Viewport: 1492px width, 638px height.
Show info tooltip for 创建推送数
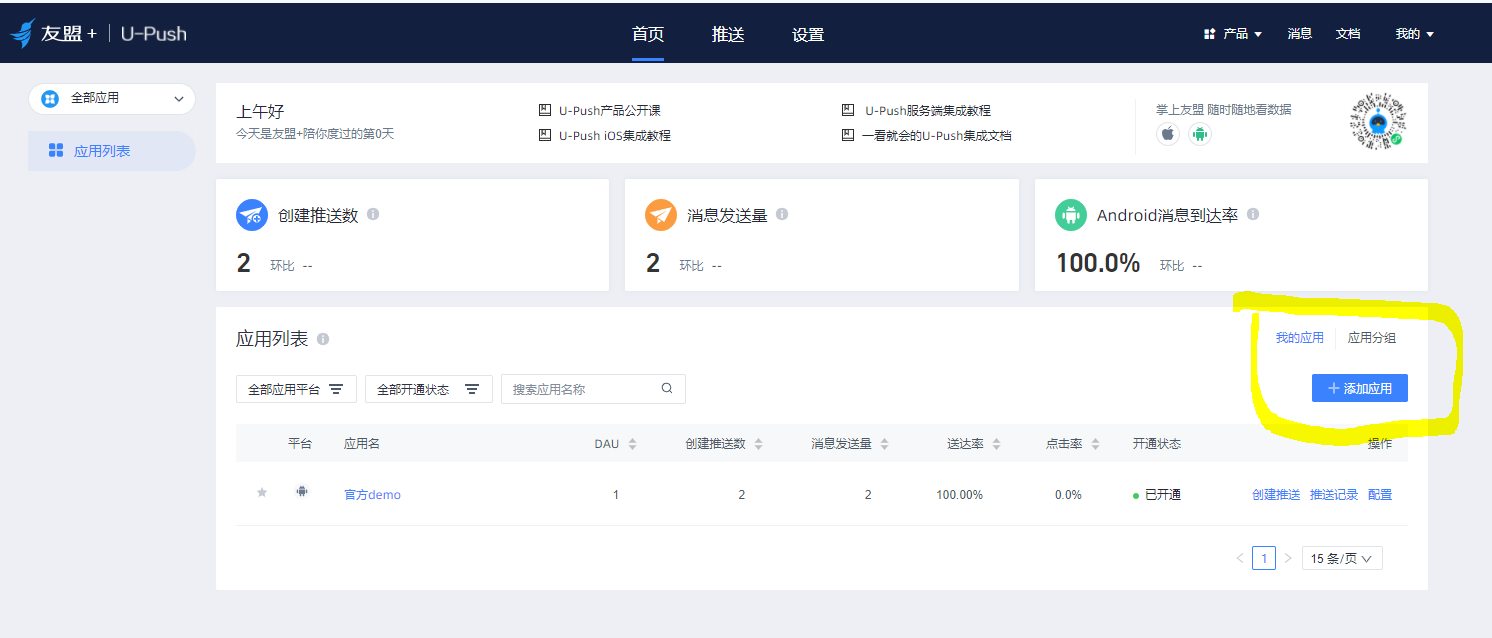tap(373, 214)
